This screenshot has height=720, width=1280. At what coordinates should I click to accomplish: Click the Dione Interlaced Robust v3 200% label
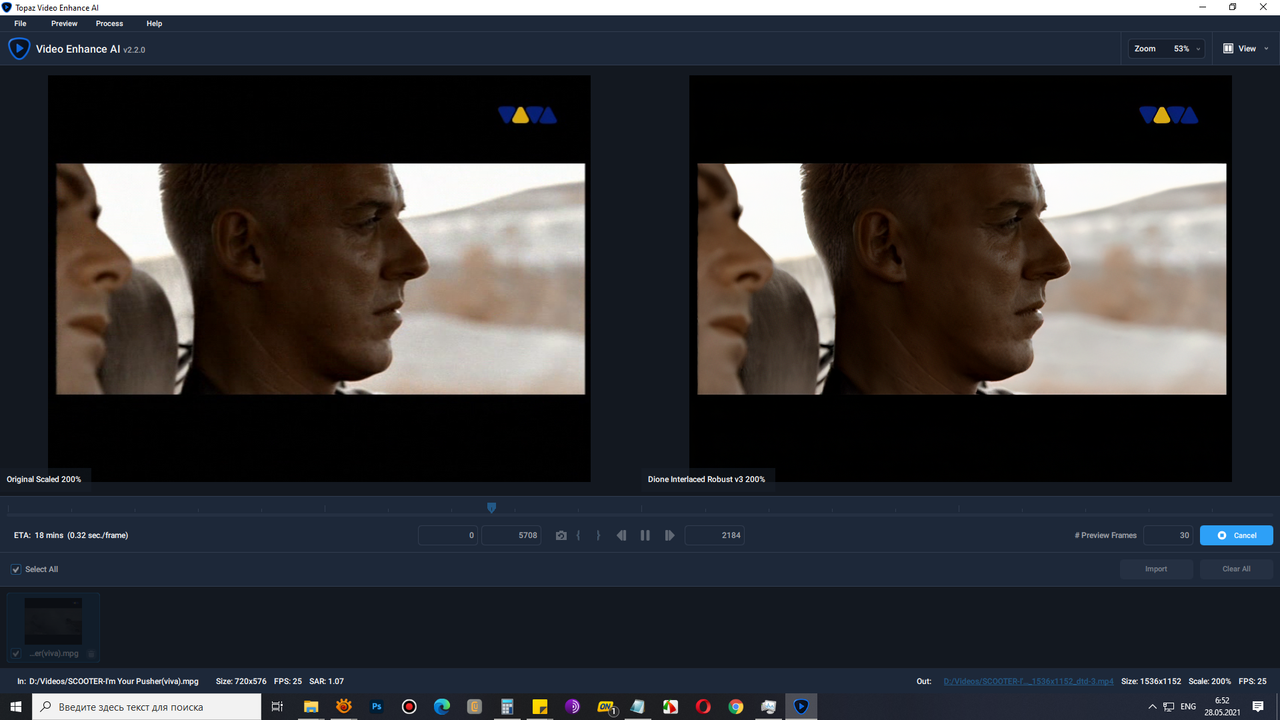coord(706,480)
